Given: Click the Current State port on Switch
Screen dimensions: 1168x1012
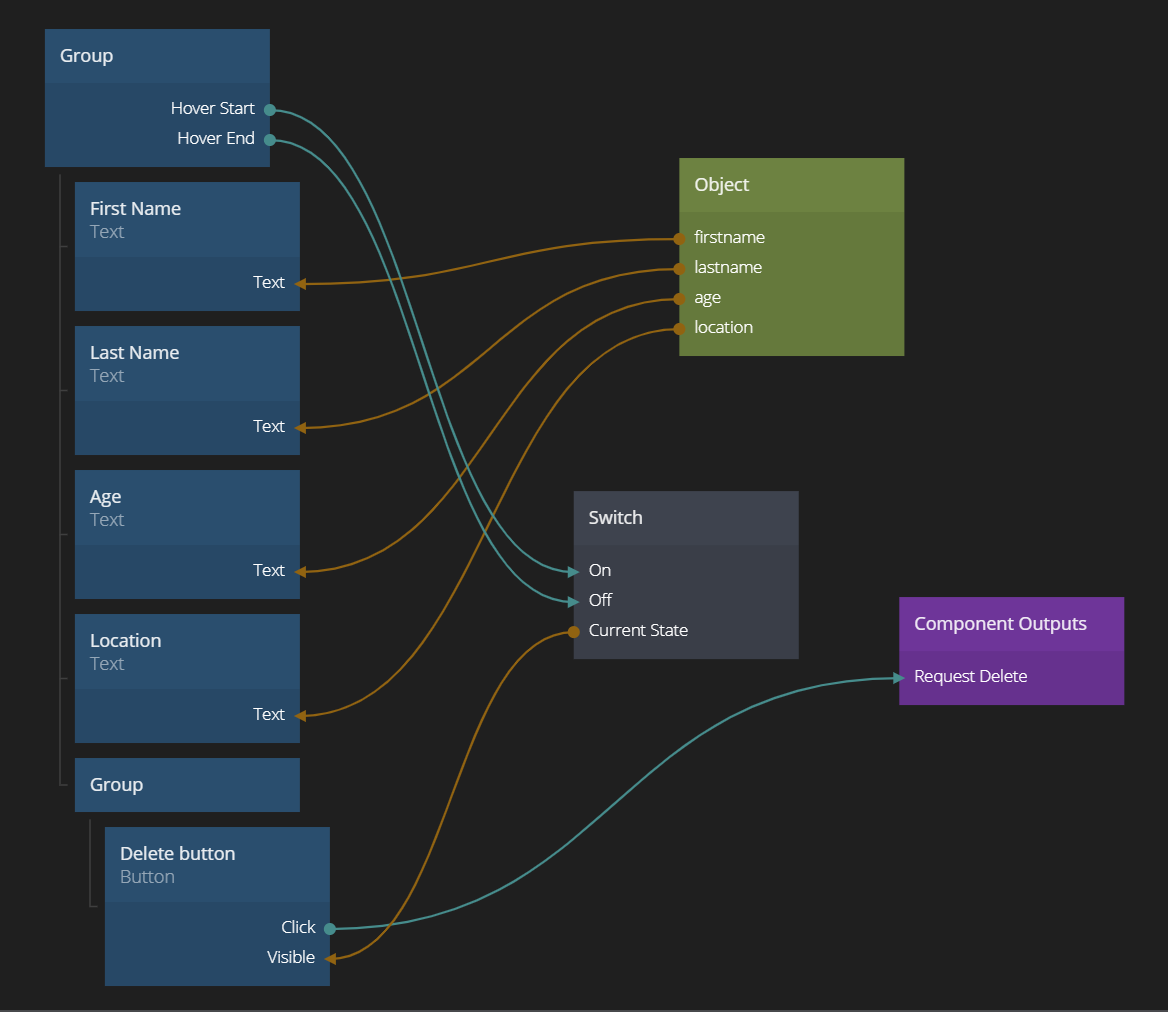Looking at the screenshot, I should pos(574,631).
